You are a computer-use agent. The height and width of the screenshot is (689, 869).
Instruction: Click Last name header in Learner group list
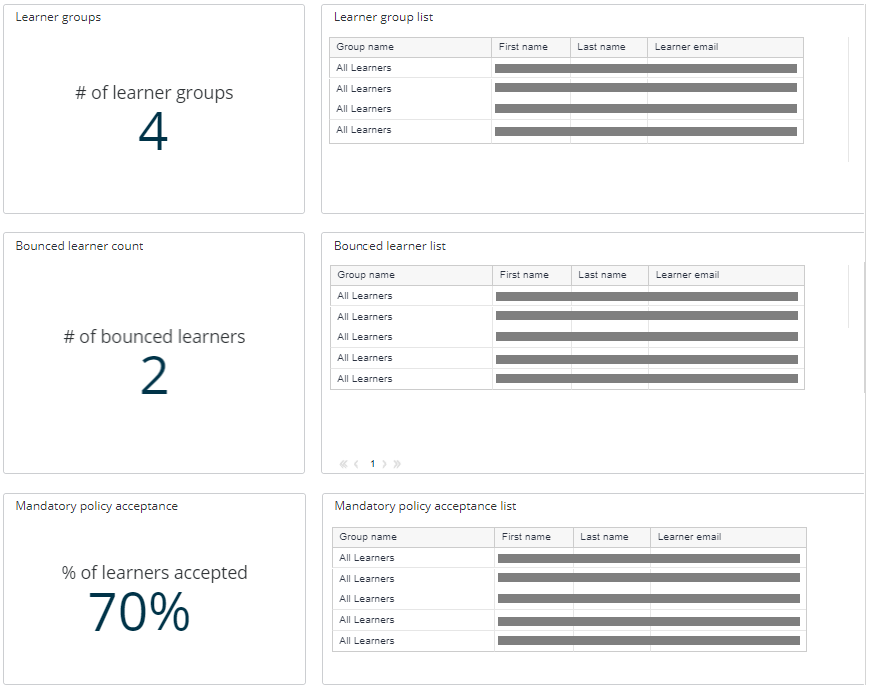[601, 47]
